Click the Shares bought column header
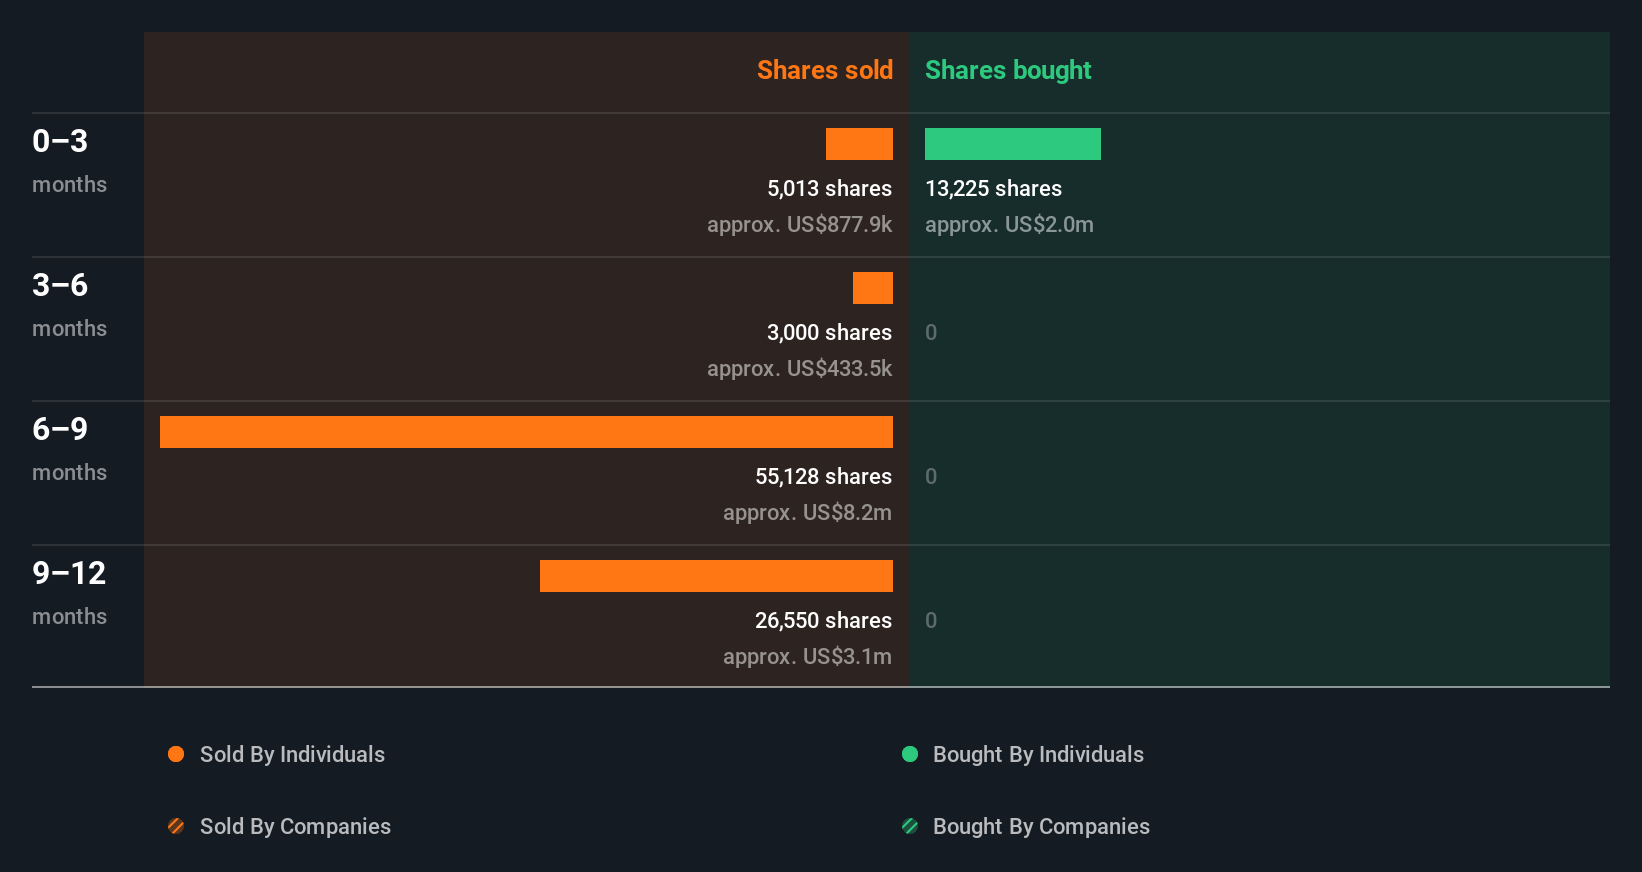The width and height of the screenshot is (1642, 872). 1008,70
